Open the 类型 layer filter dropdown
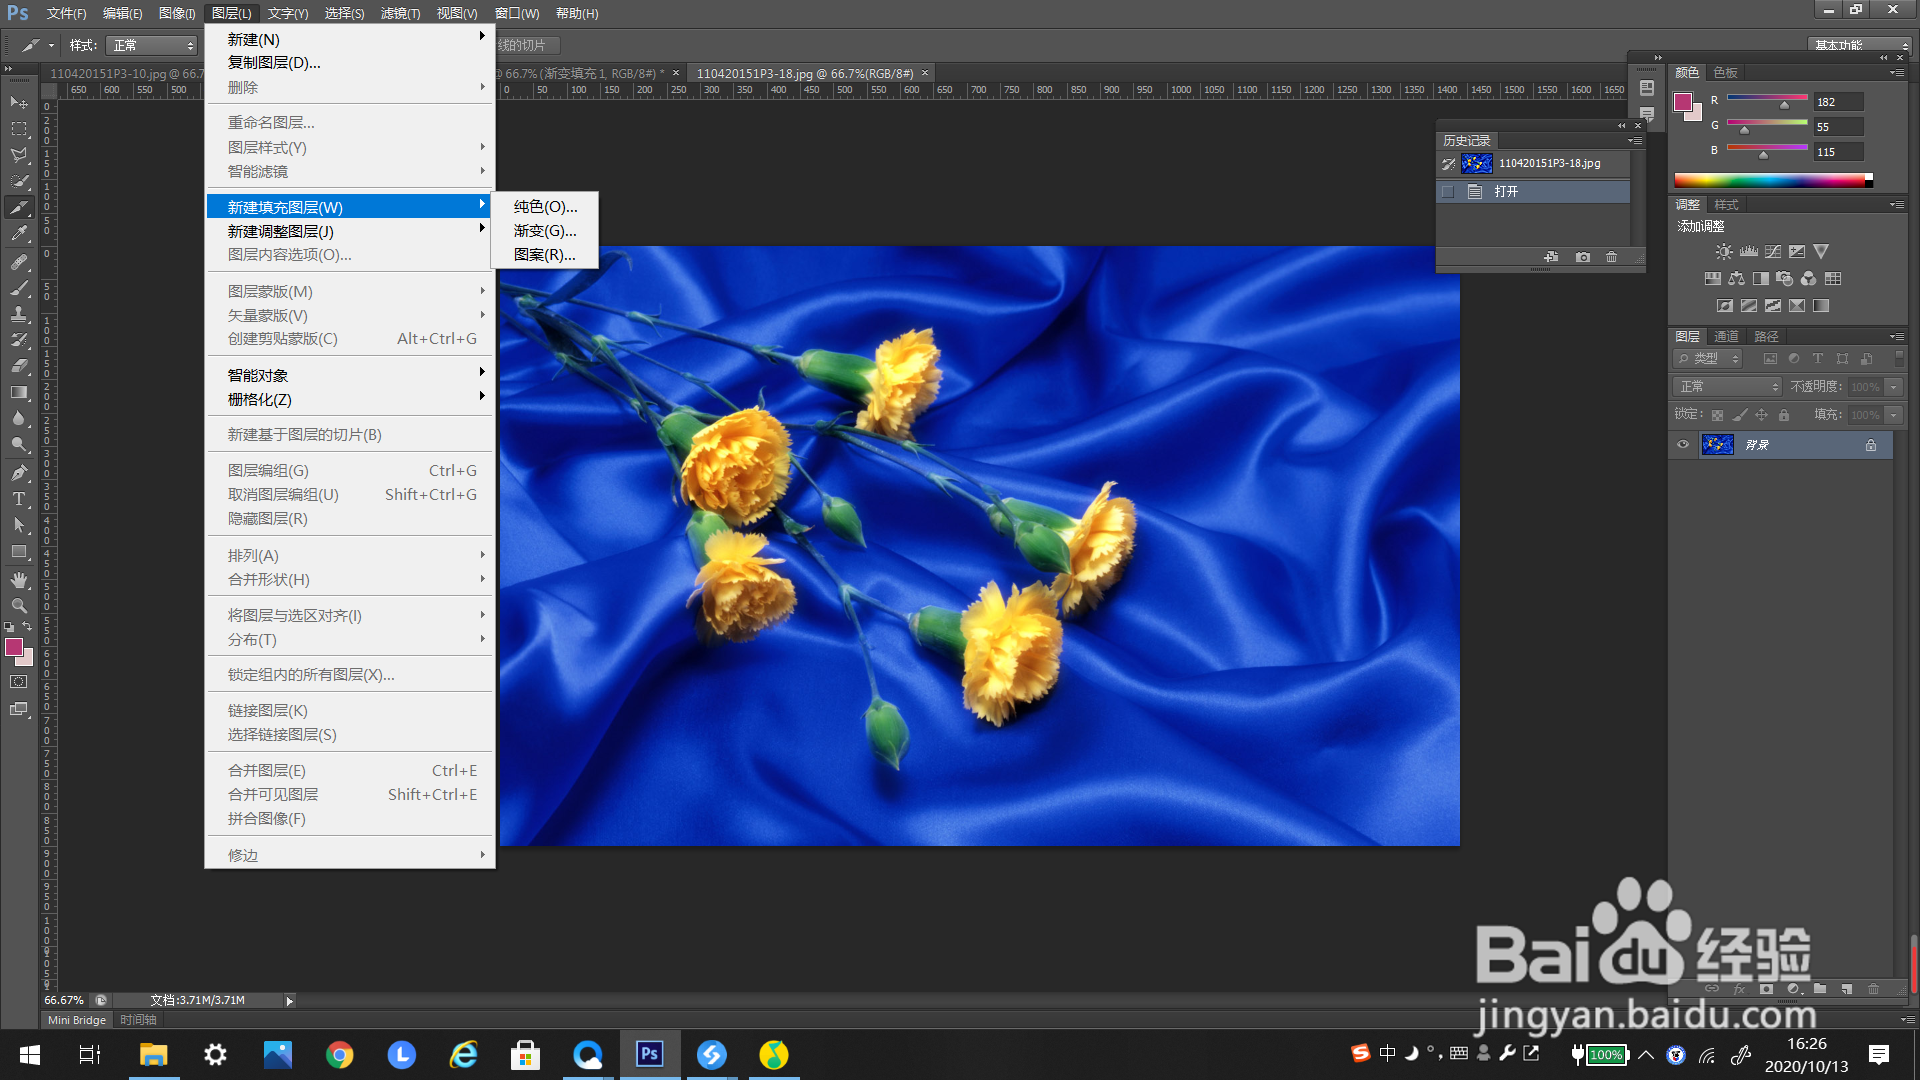 click(x=1709, y=359)
